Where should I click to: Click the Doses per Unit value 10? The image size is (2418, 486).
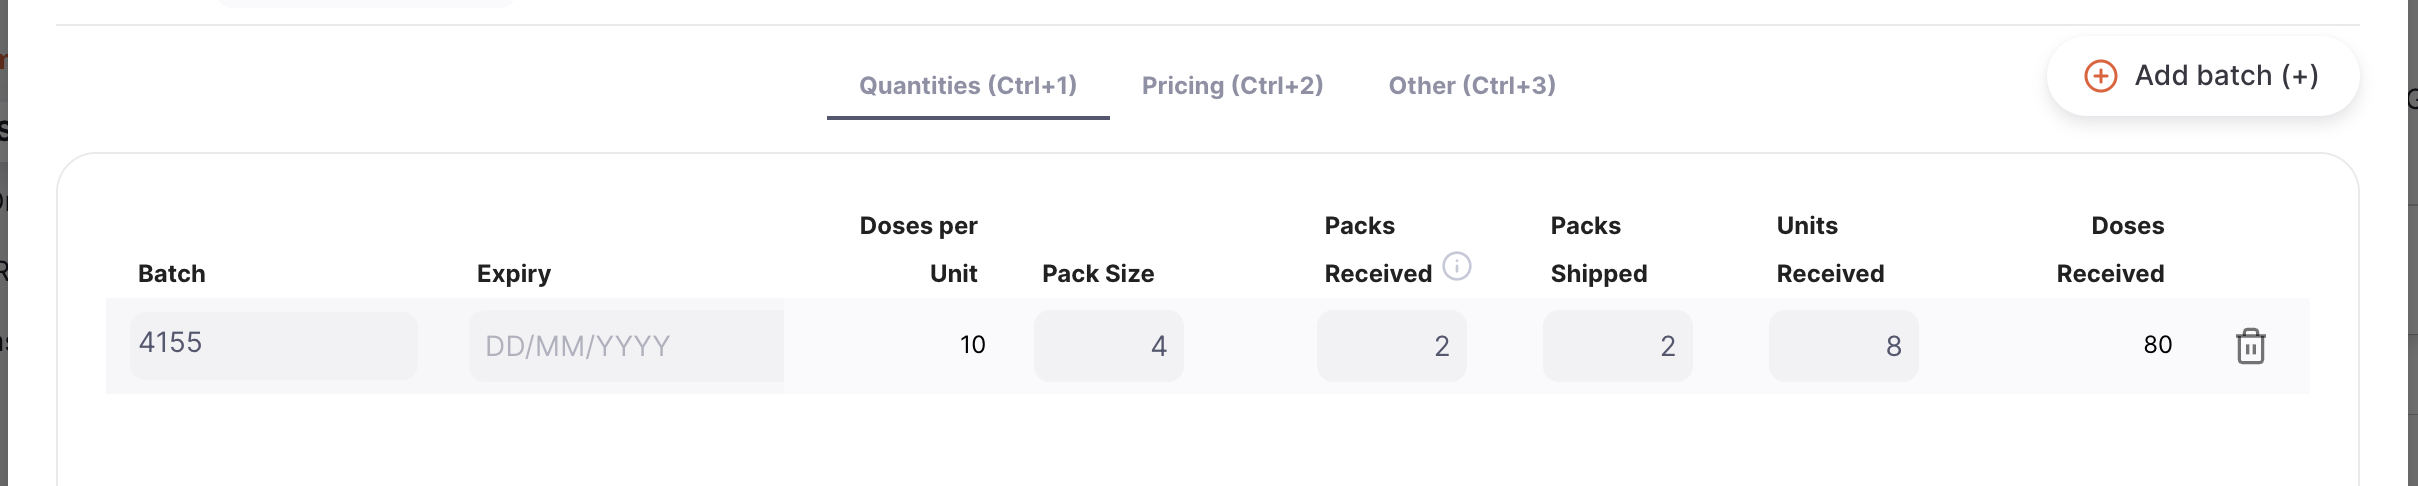(972, 345)
